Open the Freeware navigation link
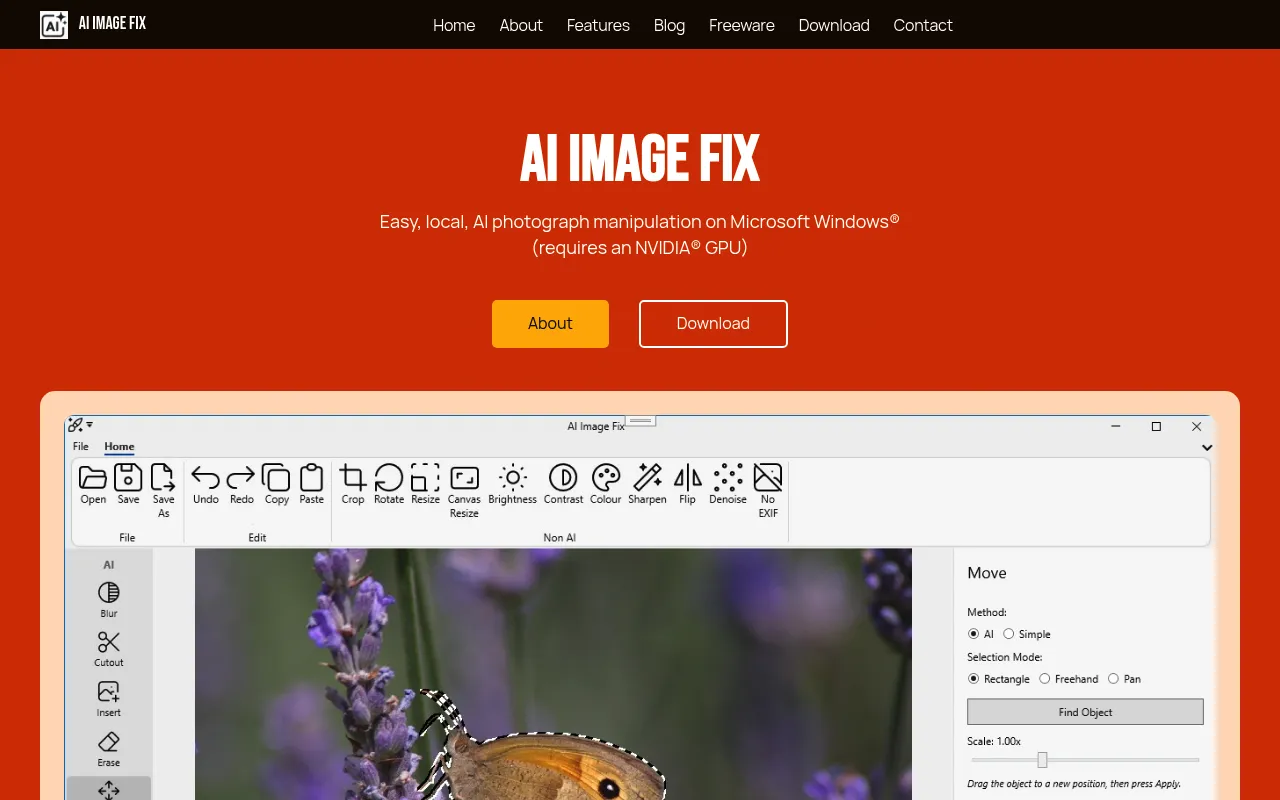Screen dimensions: 1280x800 pos(742,25)
